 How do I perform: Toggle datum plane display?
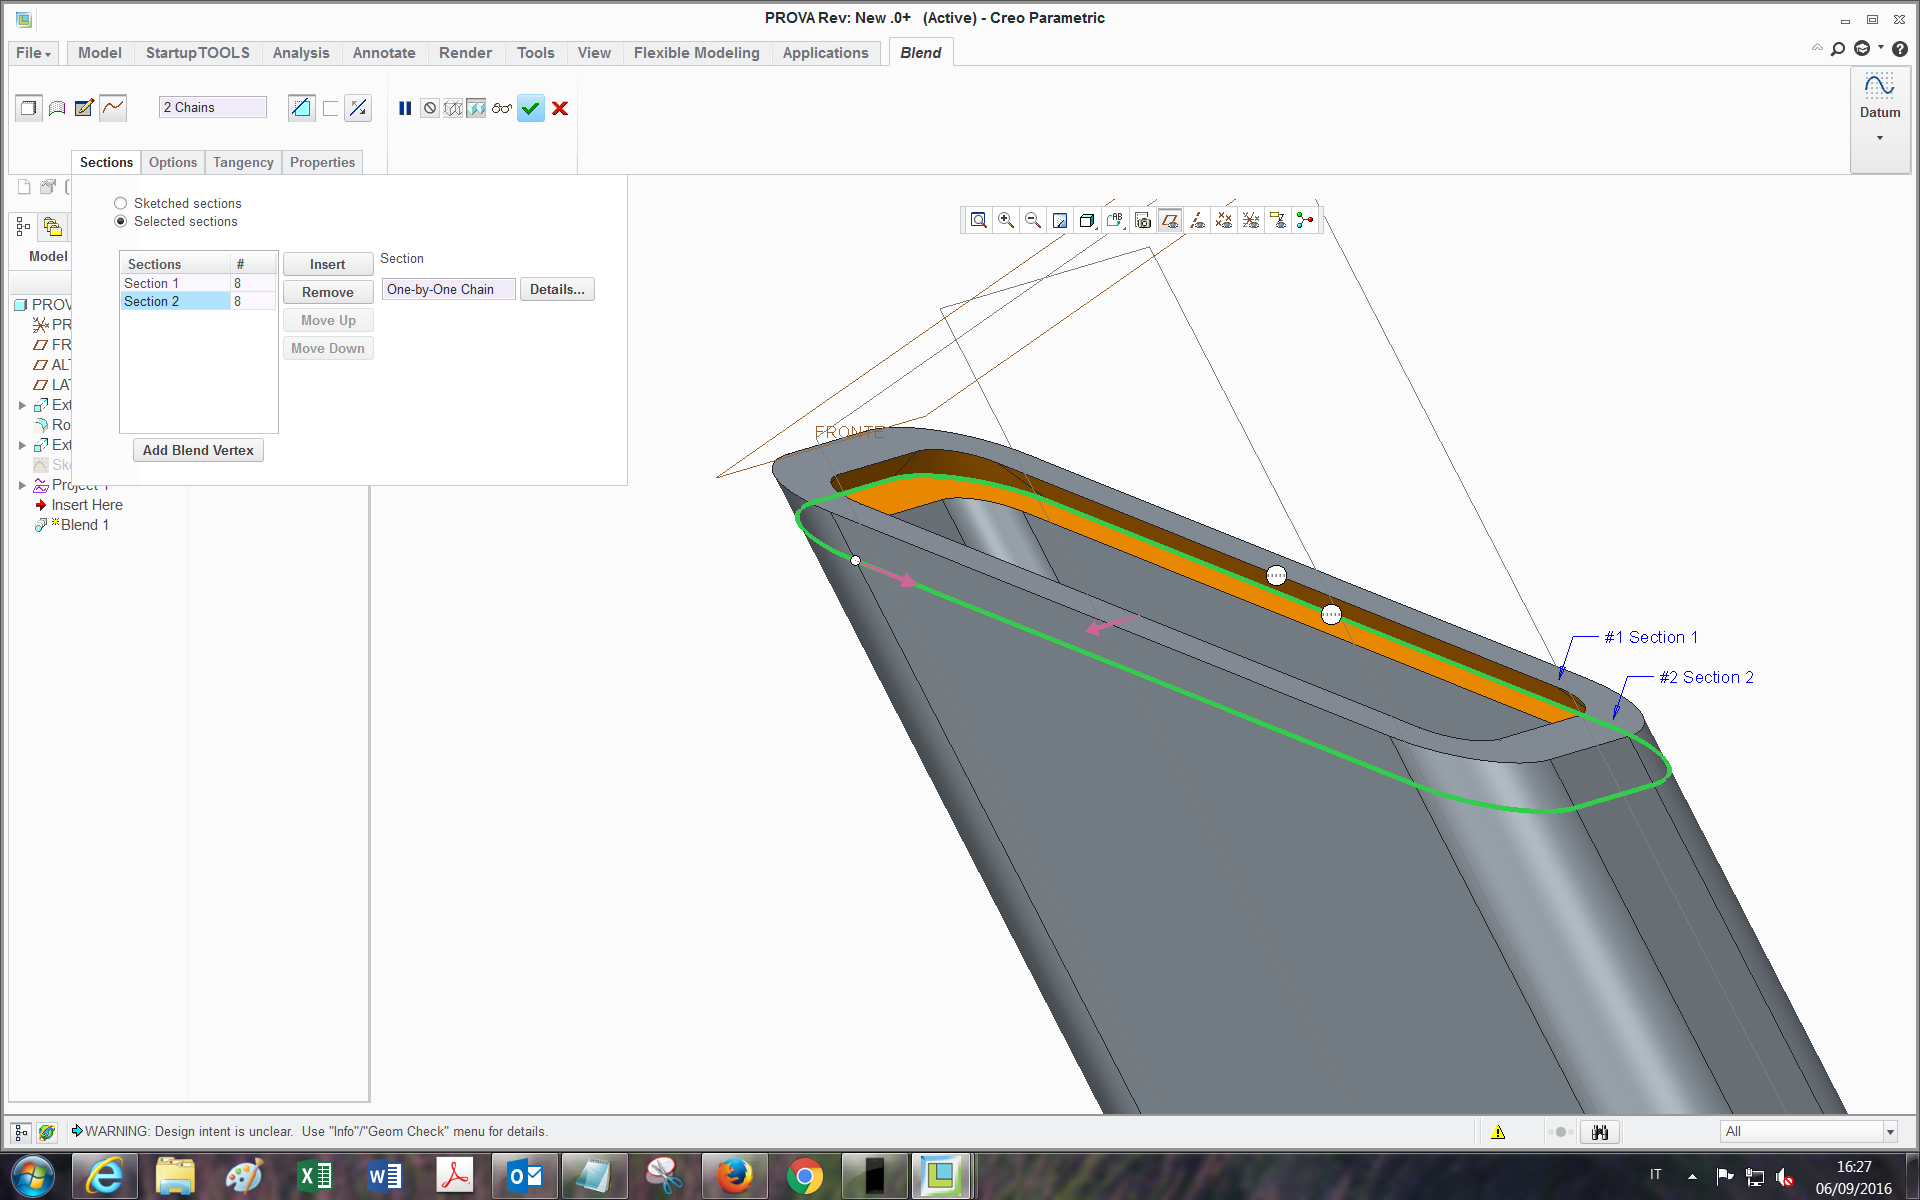pos(1169,220)
